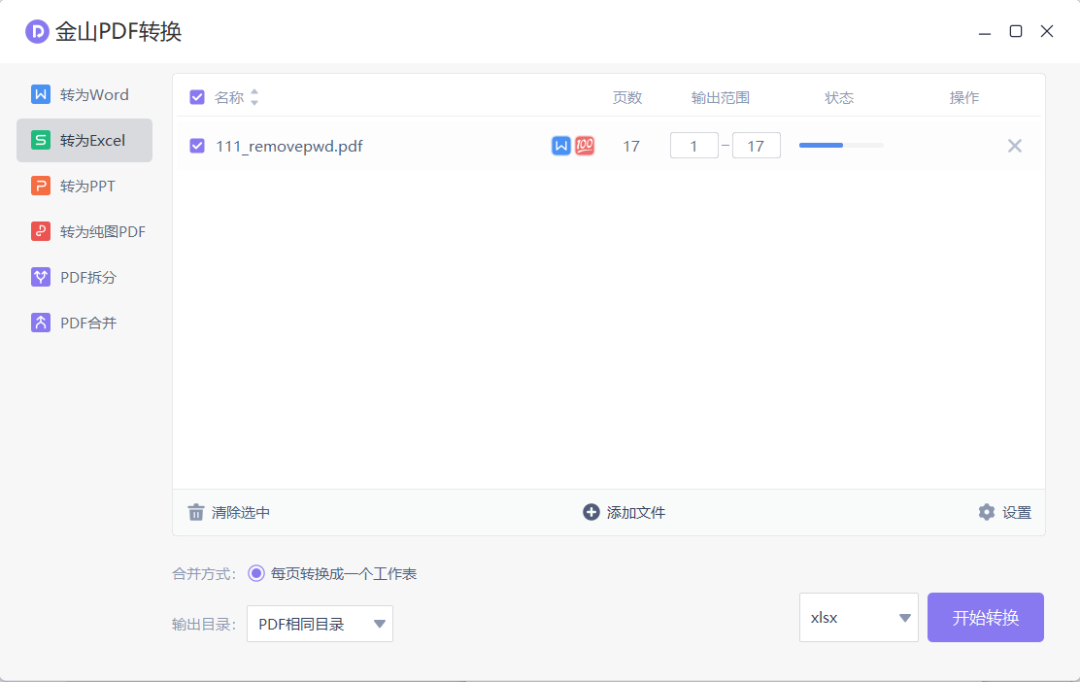Image resolution: width=1080 pixels, height=682 pixels.
Task: Open the 输出目录 PDF相同目录 dropdown
Action: pyautogui.click(x=320, y=624)
